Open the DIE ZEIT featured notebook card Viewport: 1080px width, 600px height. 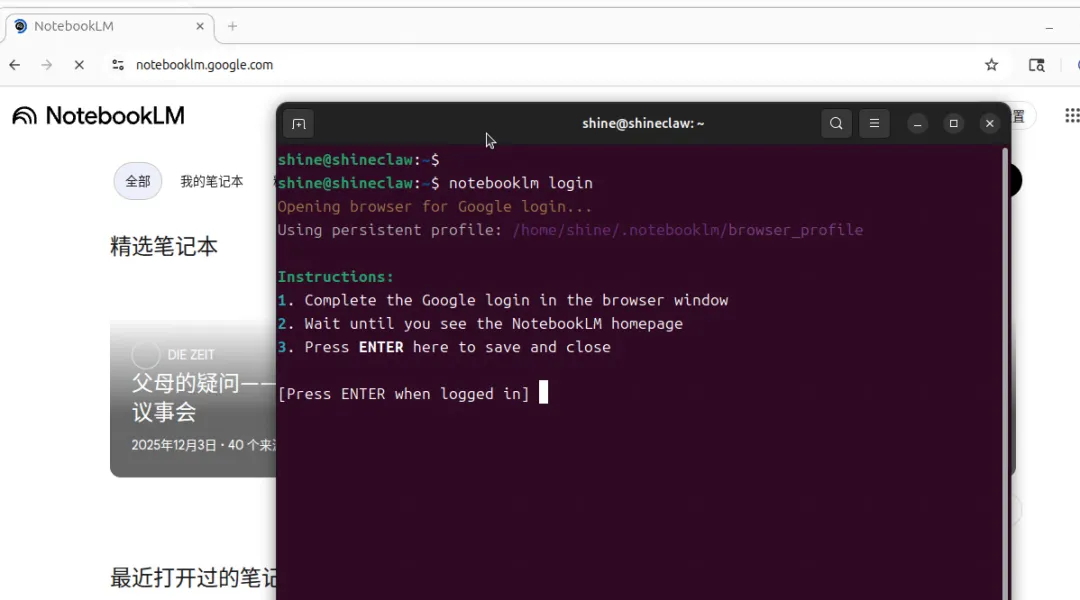pyautogui.click(x=194, y=398)
